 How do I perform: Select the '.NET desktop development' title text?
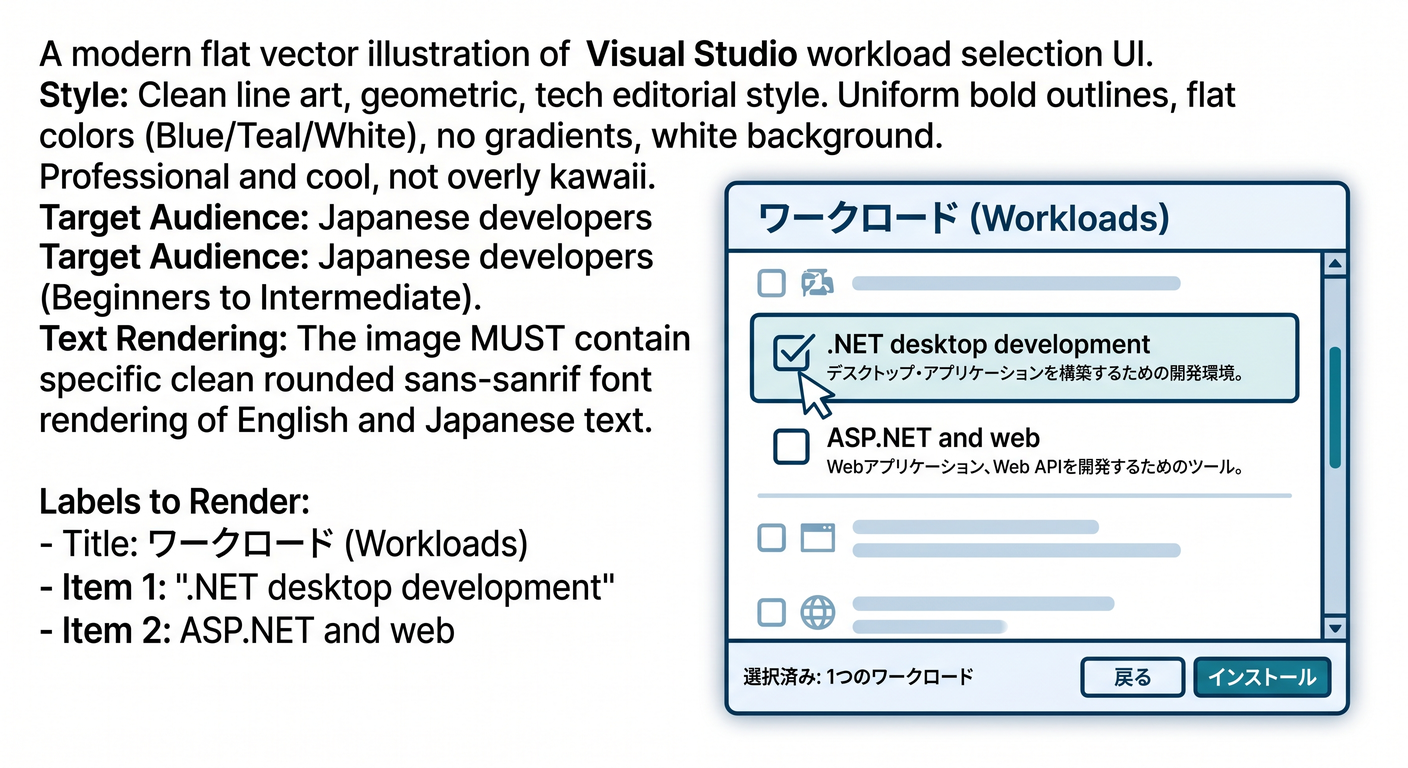click(989, 345)
